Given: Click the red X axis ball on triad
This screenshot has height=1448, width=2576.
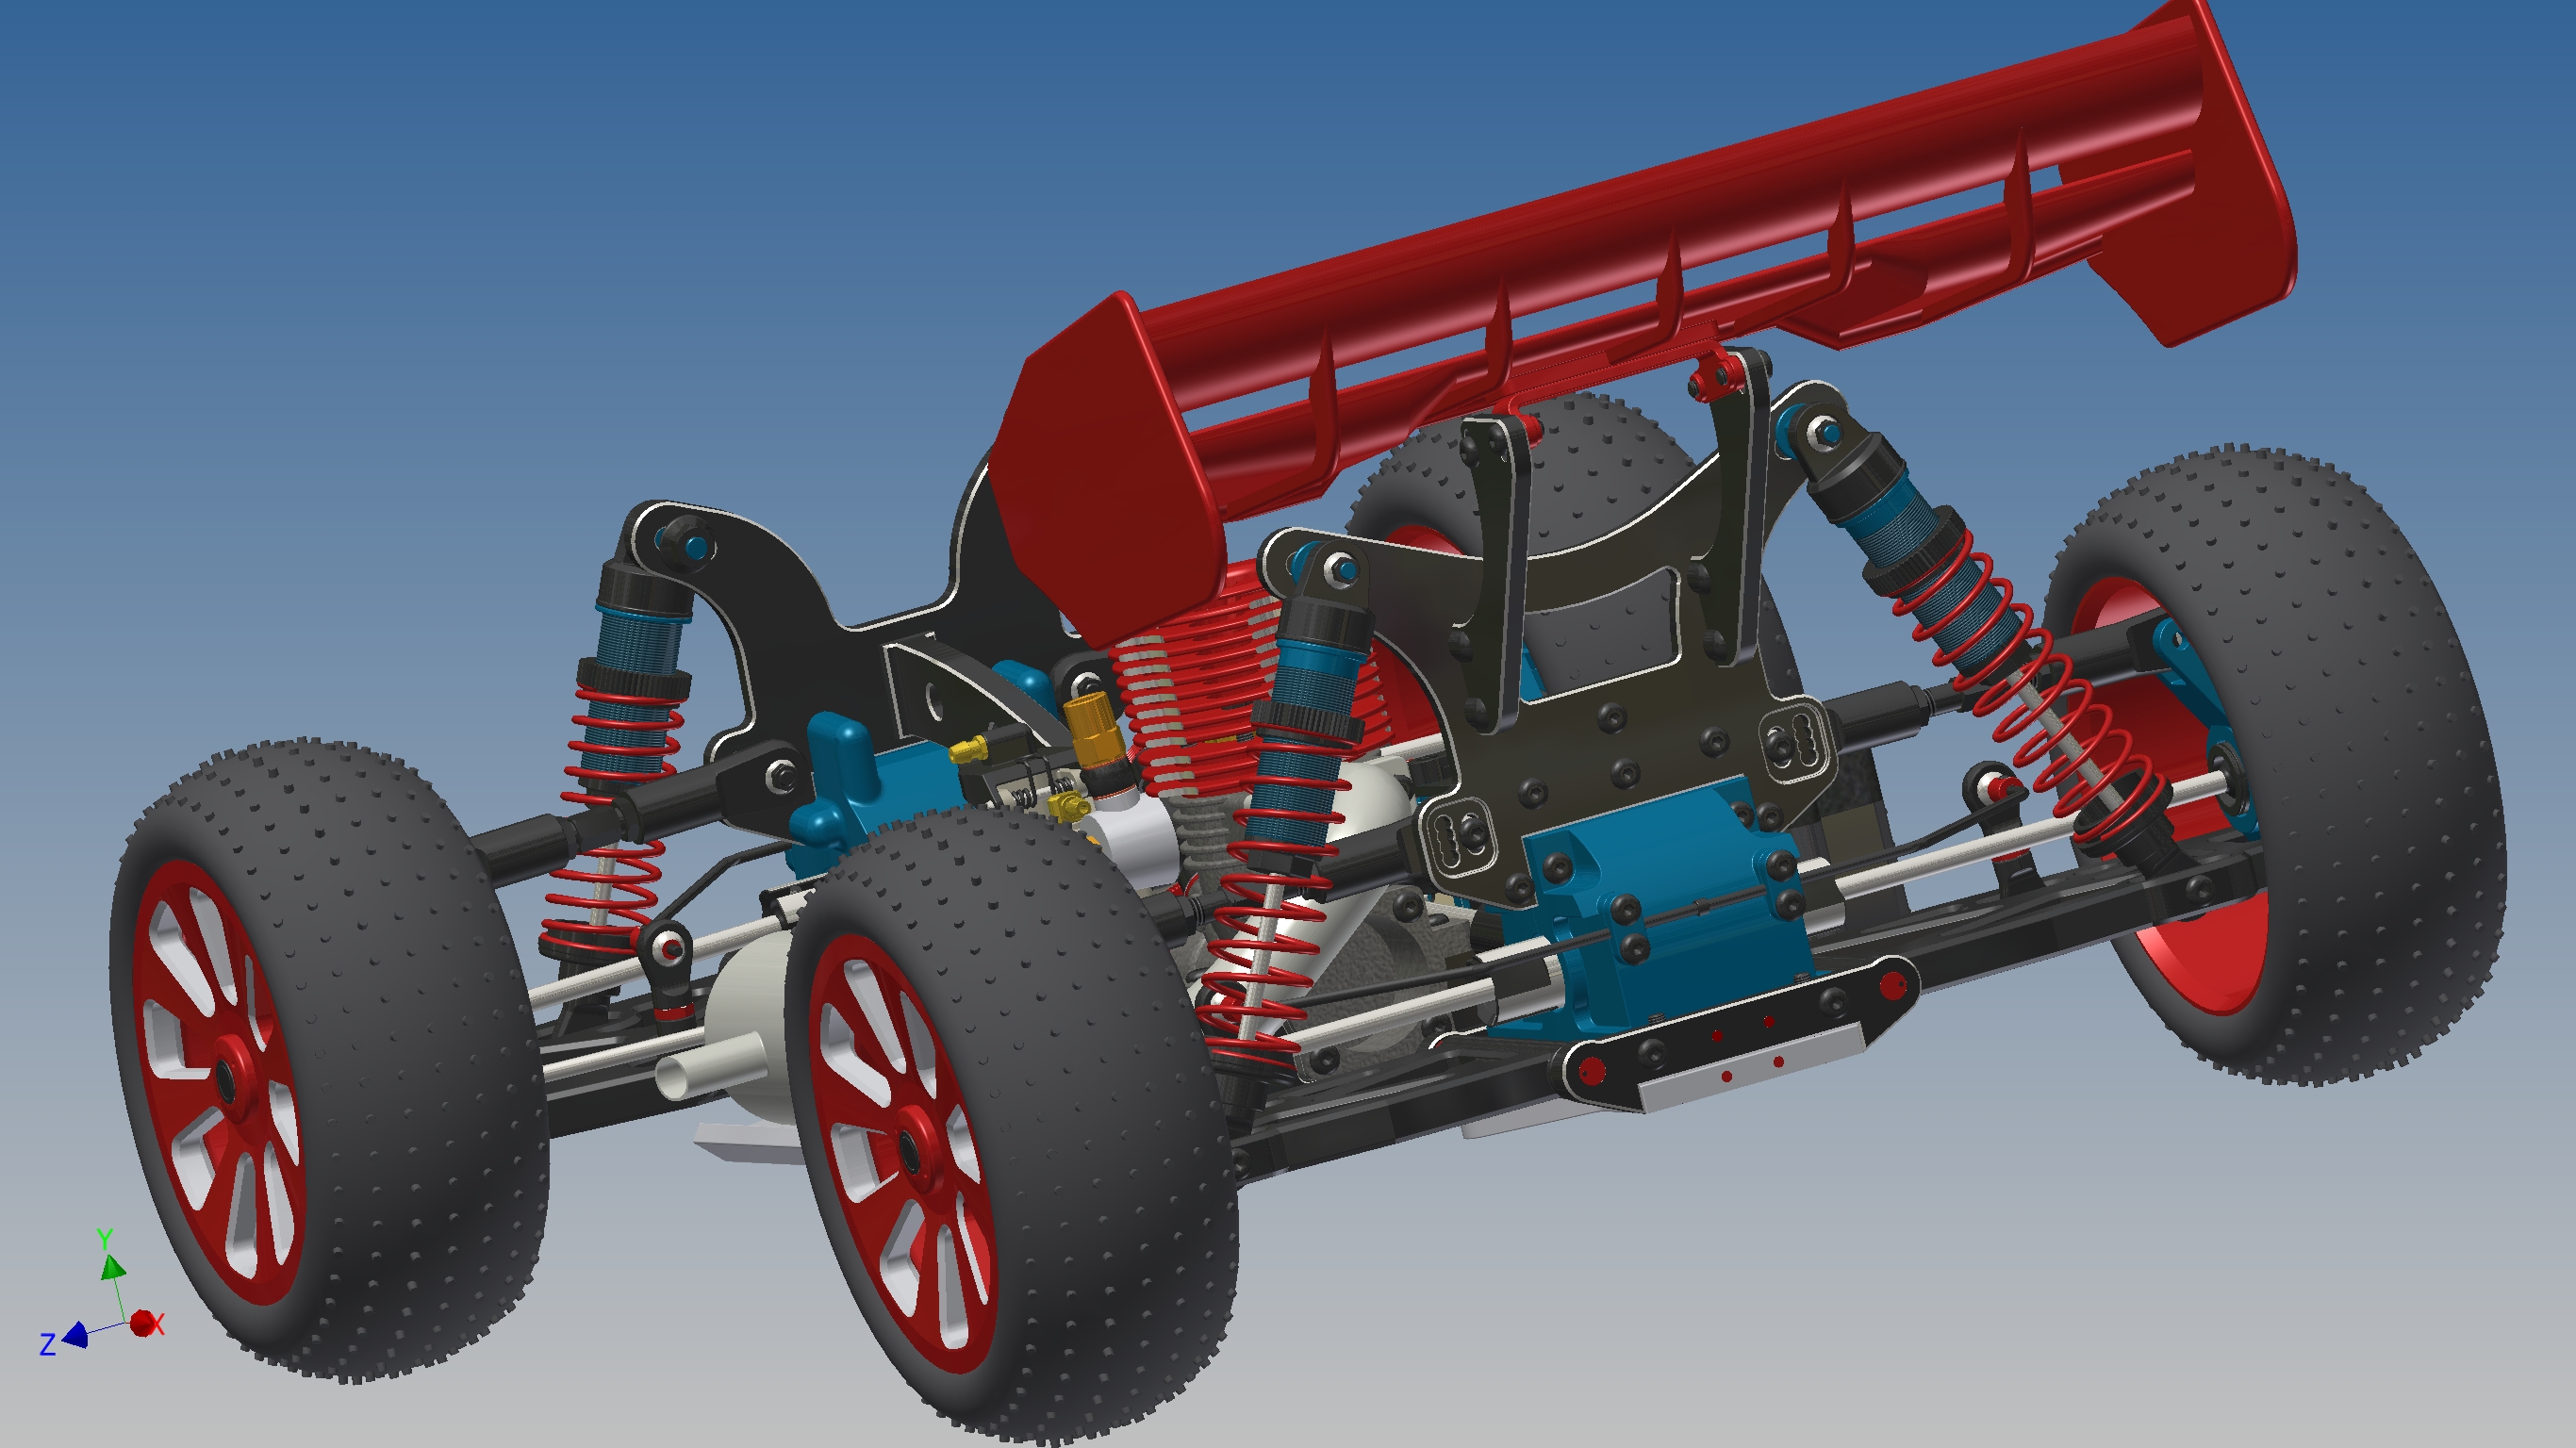Looking at the screenshot, I should [143, 1323].
